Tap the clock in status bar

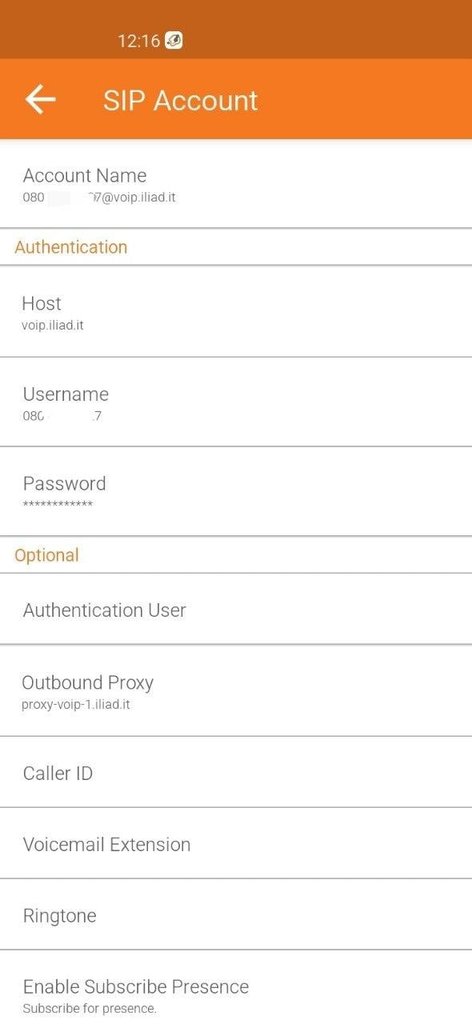coord(138,41)
